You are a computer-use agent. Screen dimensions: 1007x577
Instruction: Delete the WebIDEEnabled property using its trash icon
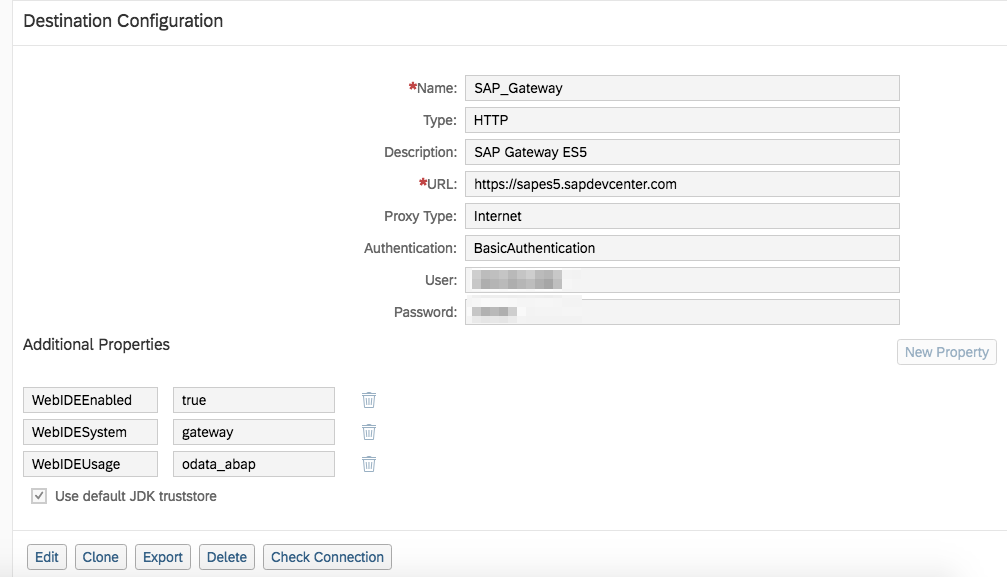(x=368, y=400)
